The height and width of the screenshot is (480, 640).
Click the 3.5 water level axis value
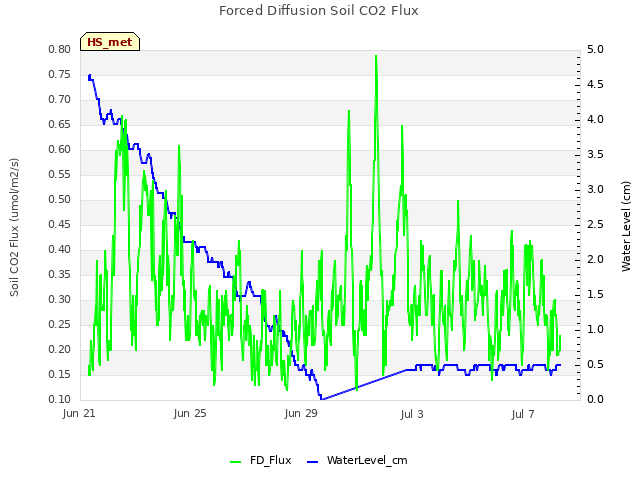595,154
